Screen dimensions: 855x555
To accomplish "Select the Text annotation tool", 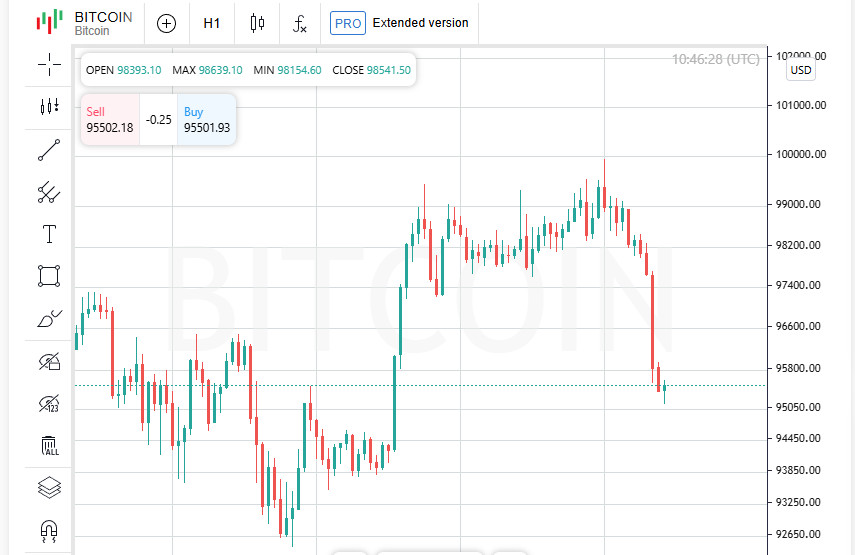I will [49, 234].
